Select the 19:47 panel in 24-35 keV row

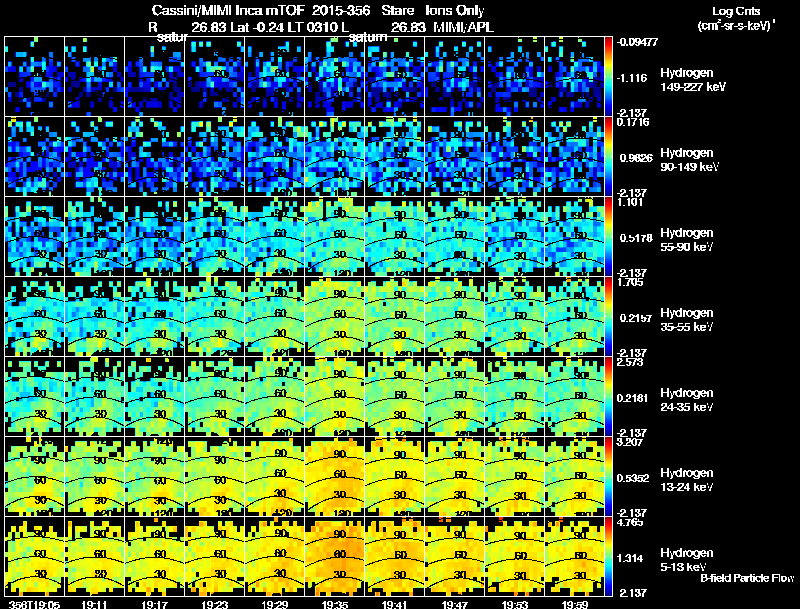(x=455, y=396)
